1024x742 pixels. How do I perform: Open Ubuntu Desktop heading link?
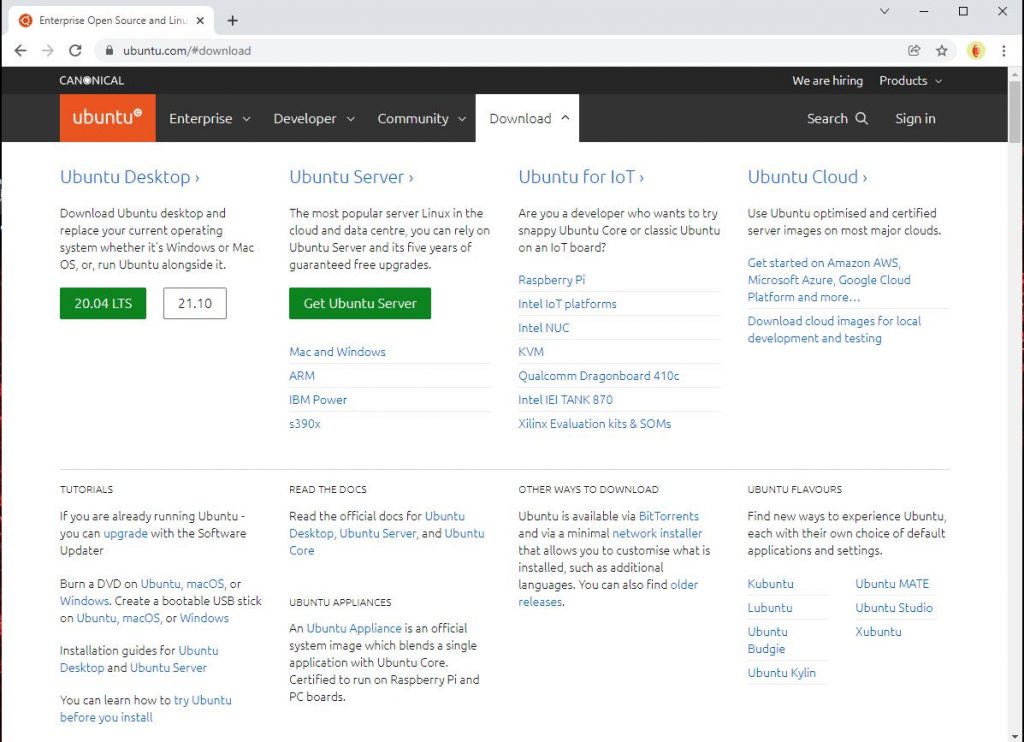click(129, 177)
